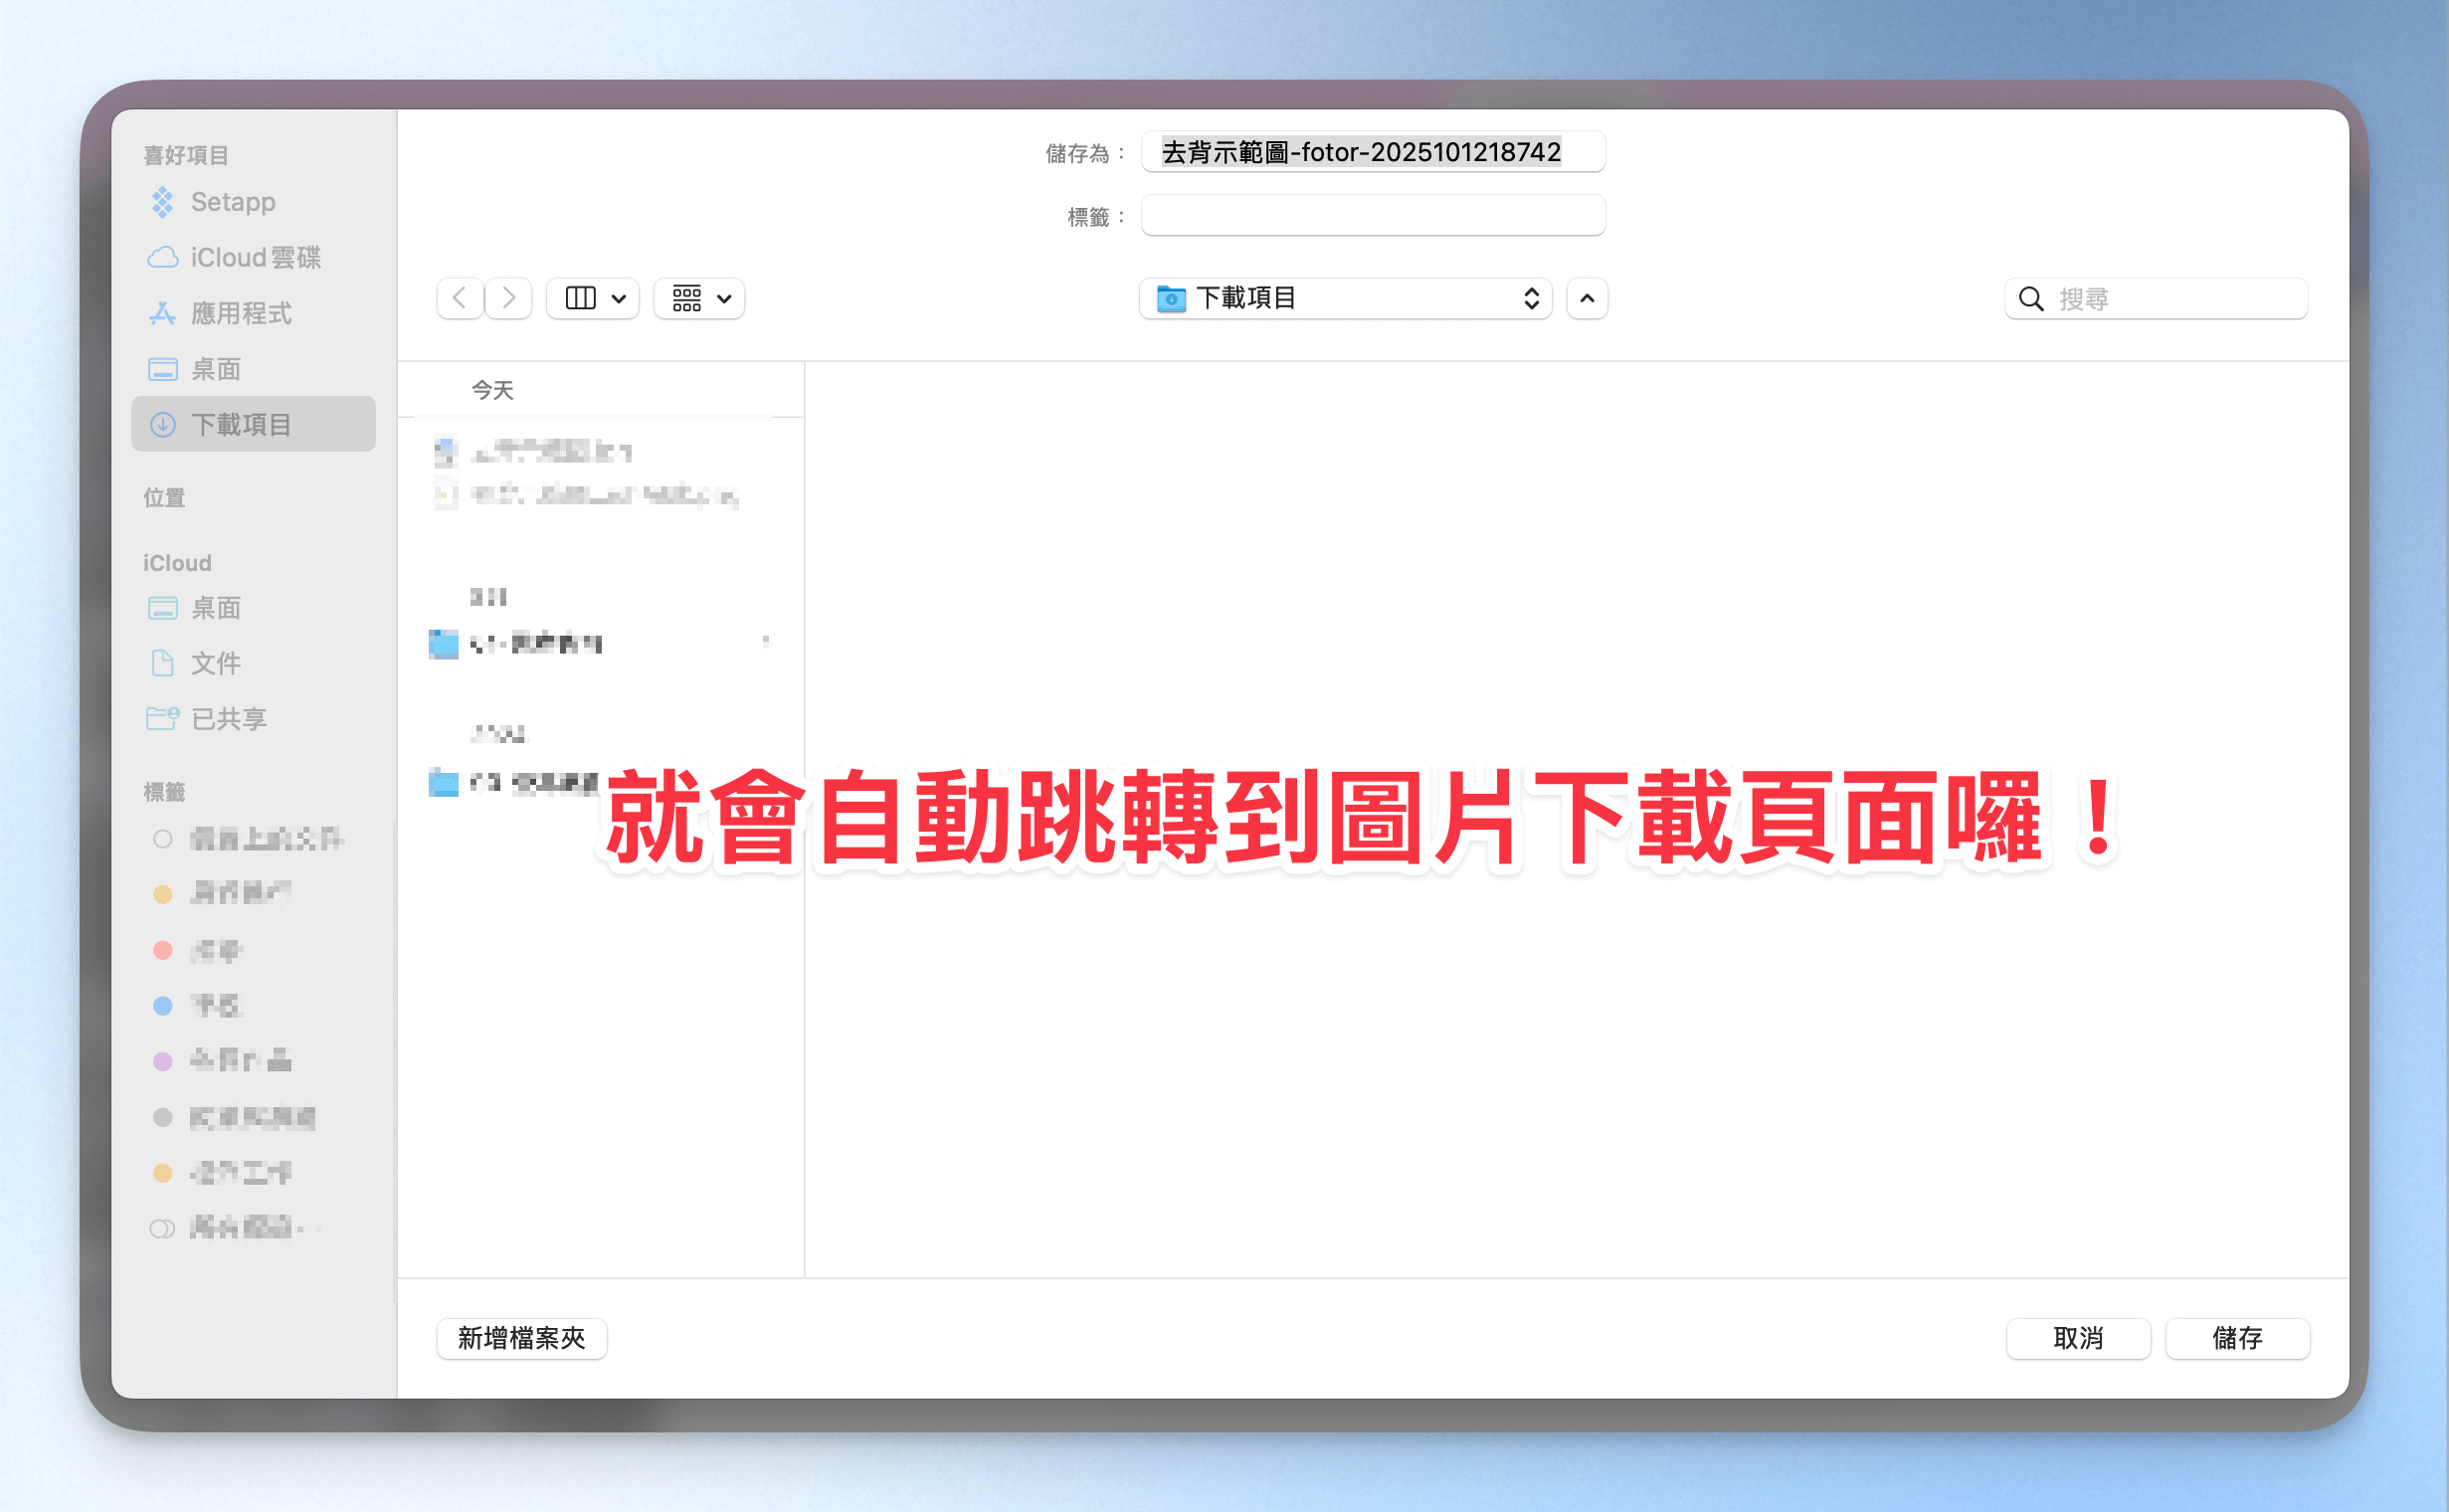Viewport: 2449px width, 1512px height.
Task: Open the icon grouping options dropdown
Action: pos(700,298)
